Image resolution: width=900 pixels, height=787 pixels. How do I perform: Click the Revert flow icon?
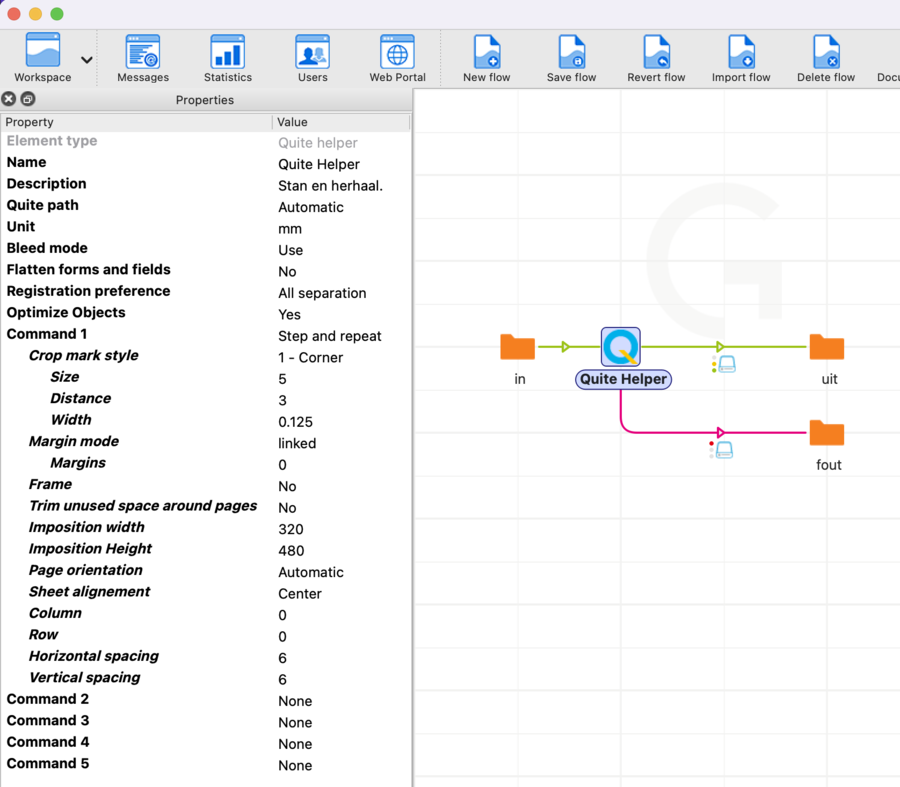[656, 59]
